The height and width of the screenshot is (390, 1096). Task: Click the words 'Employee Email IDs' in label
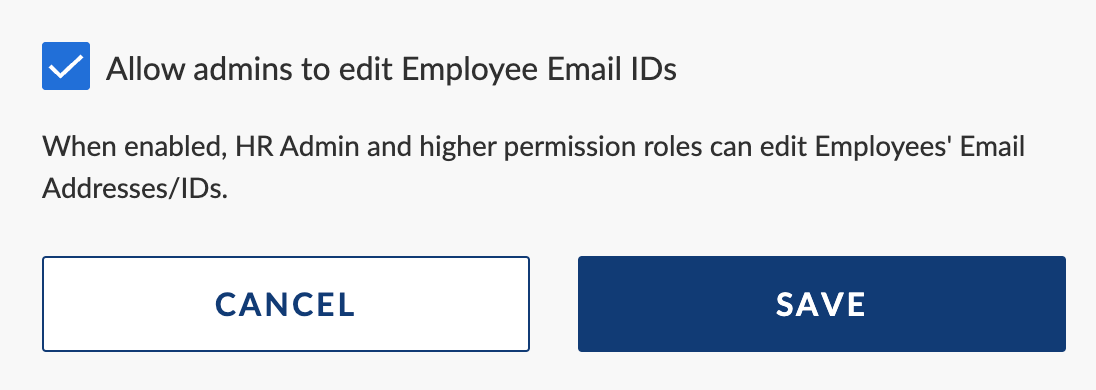(540, 69)
